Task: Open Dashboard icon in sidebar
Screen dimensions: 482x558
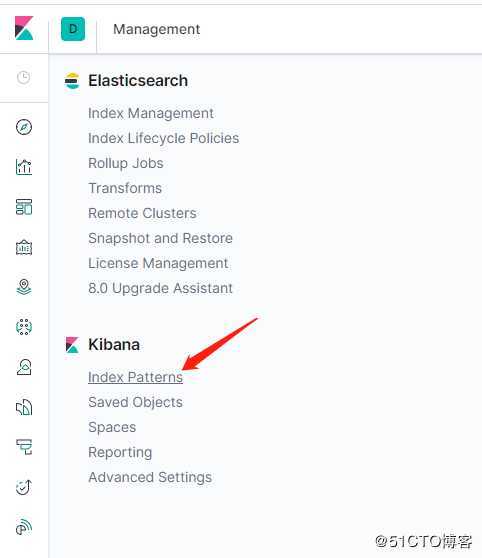Action: [24, 207]
